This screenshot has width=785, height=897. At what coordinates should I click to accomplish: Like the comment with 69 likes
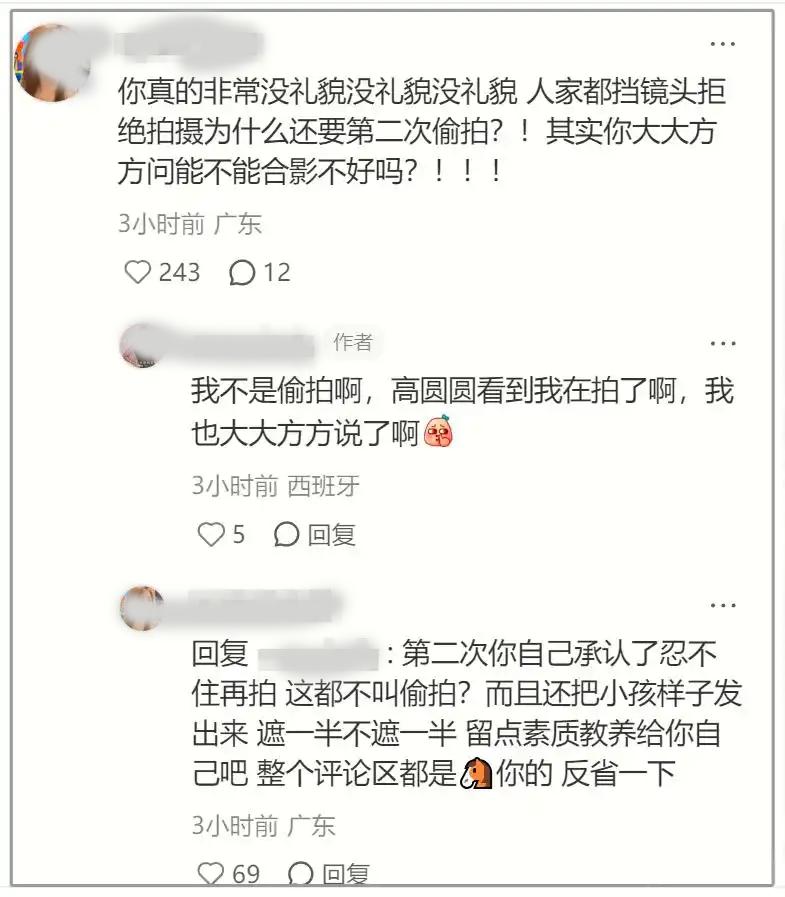[210, 874]
